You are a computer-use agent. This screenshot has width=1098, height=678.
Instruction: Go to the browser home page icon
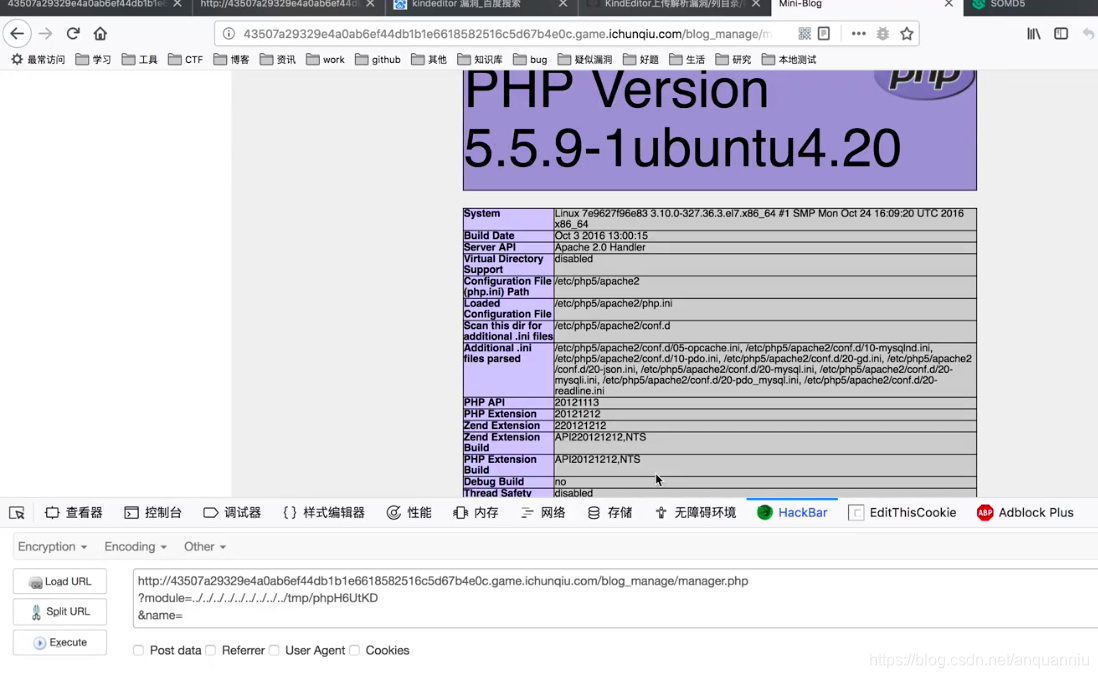(x=100, y=34)
